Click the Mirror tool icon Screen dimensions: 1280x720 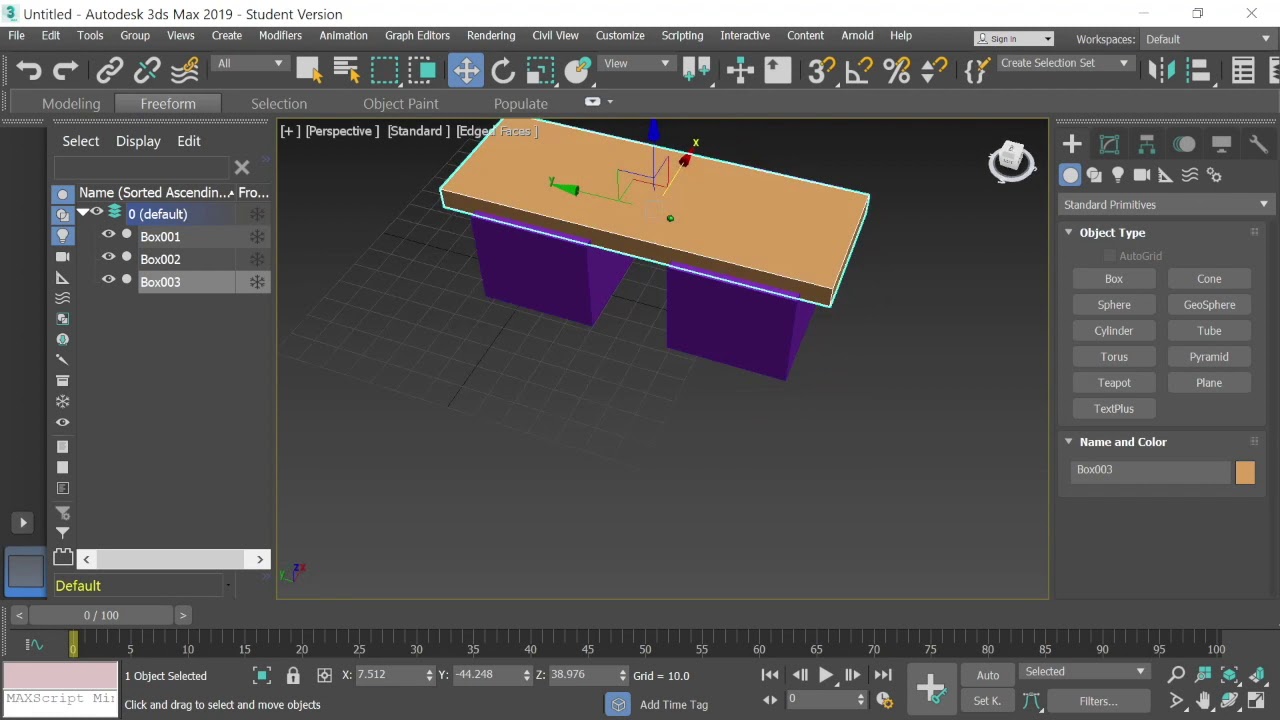tap(1162, 70)
